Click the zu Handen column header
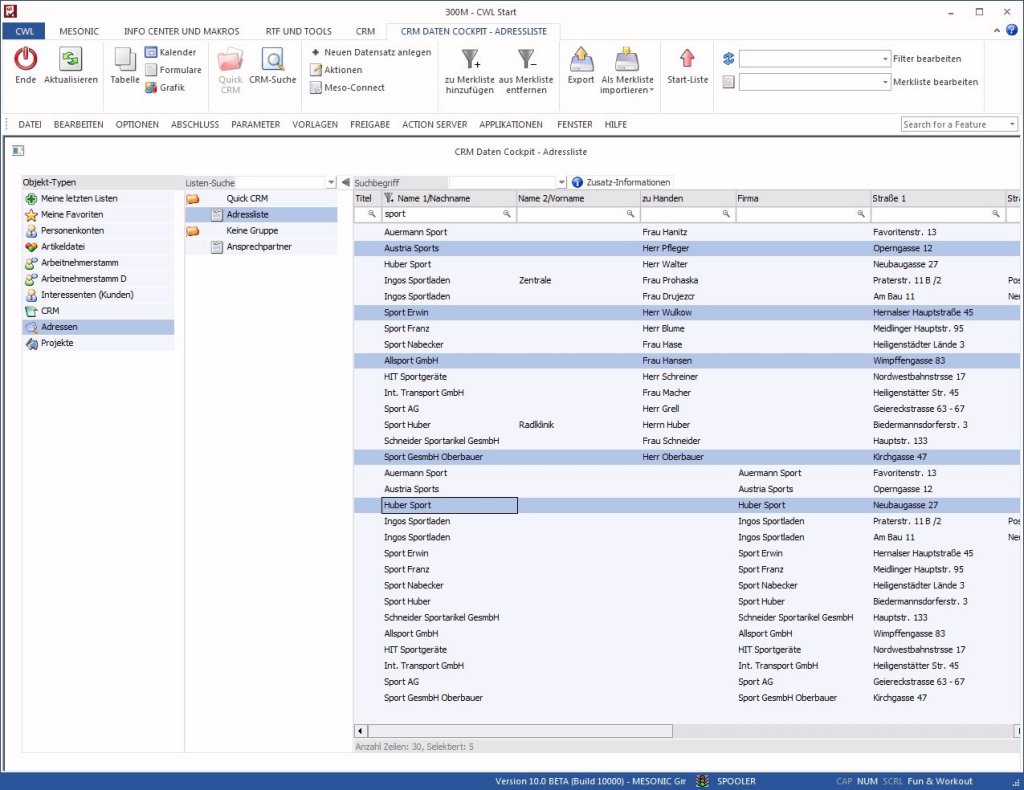1024x790 pixels. [x=688, y=198]
